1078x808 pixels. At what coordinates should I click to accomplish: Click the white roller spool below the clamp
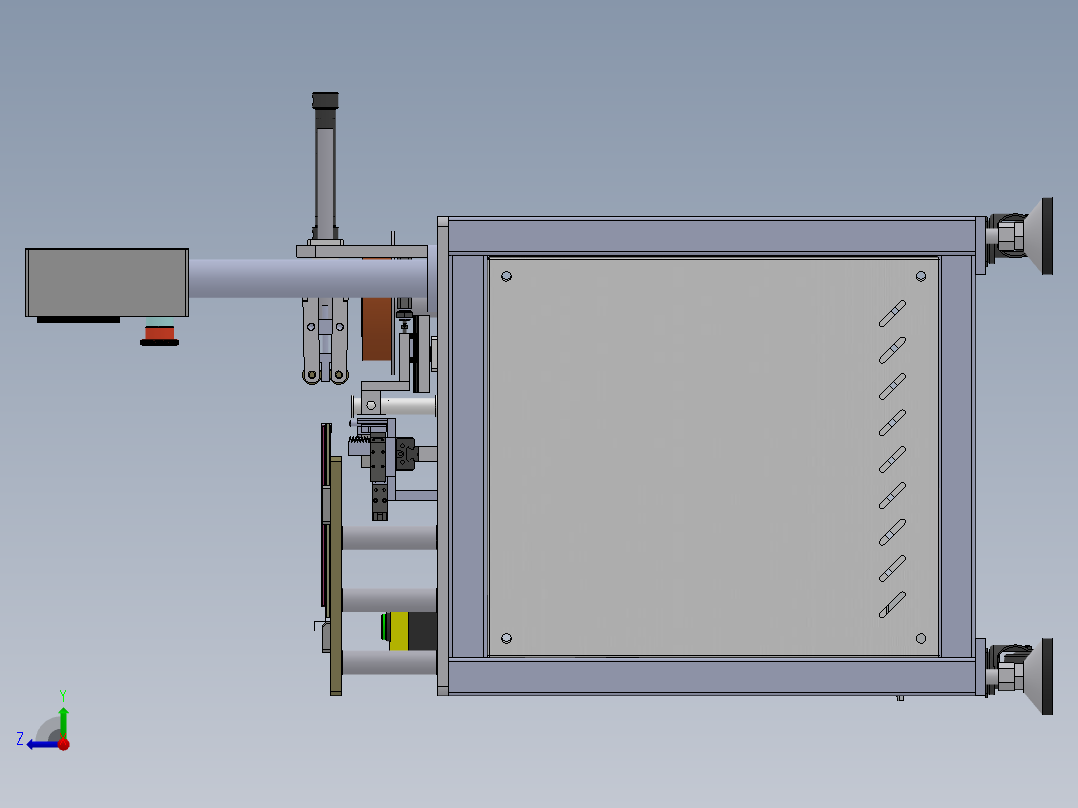(390, 535)
